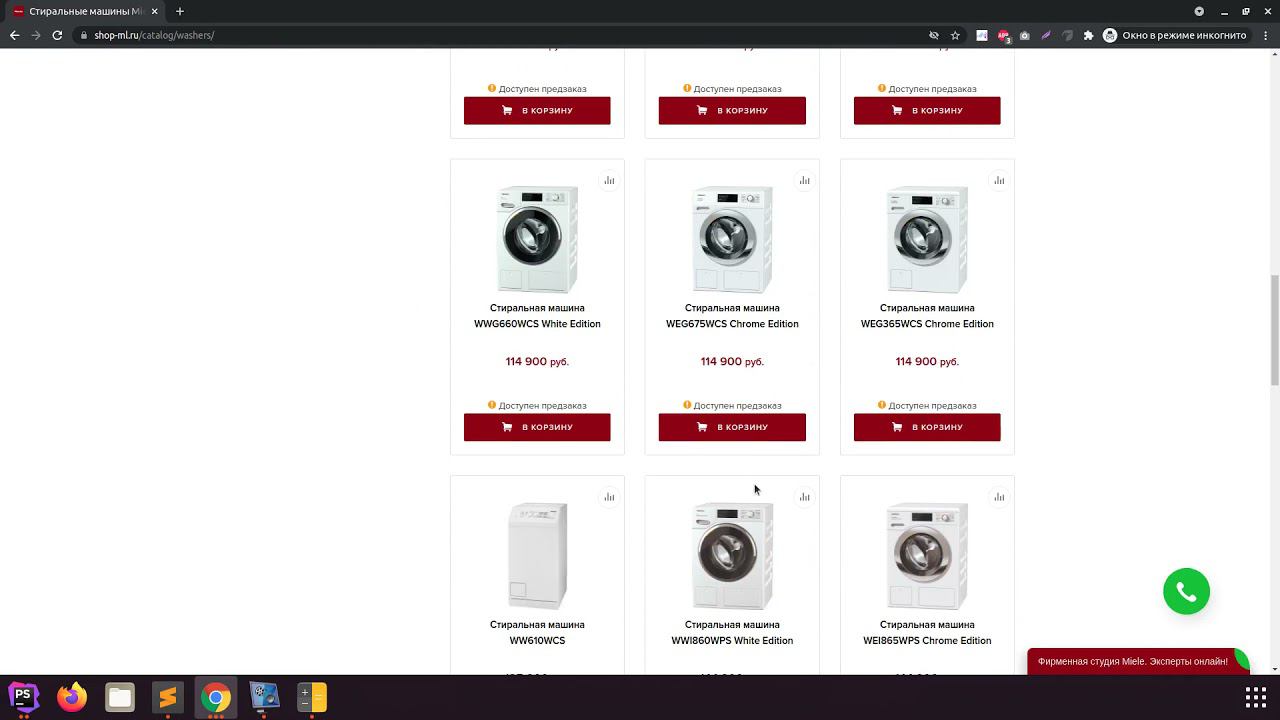Viewport: 1280px width, 720px height.
Task: Click the page vertical scrollbar
Action: 1274,330
